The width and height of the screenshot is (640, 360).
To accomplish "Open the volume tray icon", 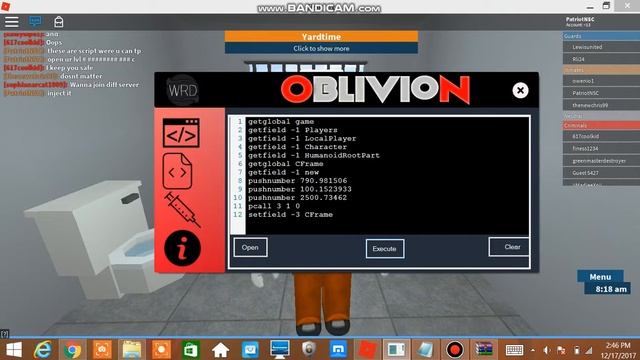I will coord(547,350).
